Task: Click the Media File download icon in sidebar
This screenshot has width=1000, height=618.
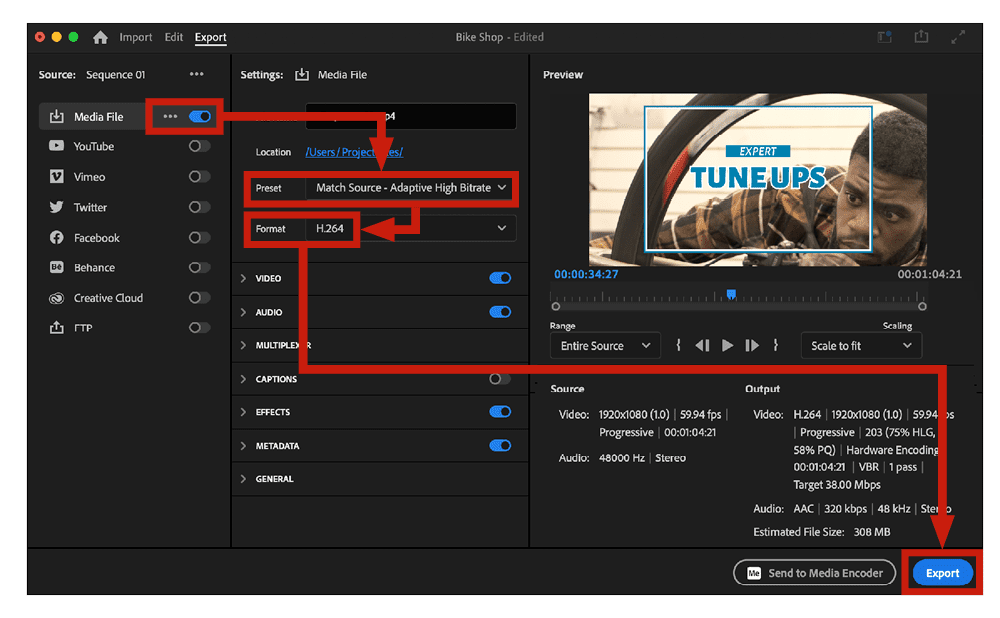Action: (x=57, y=116)
